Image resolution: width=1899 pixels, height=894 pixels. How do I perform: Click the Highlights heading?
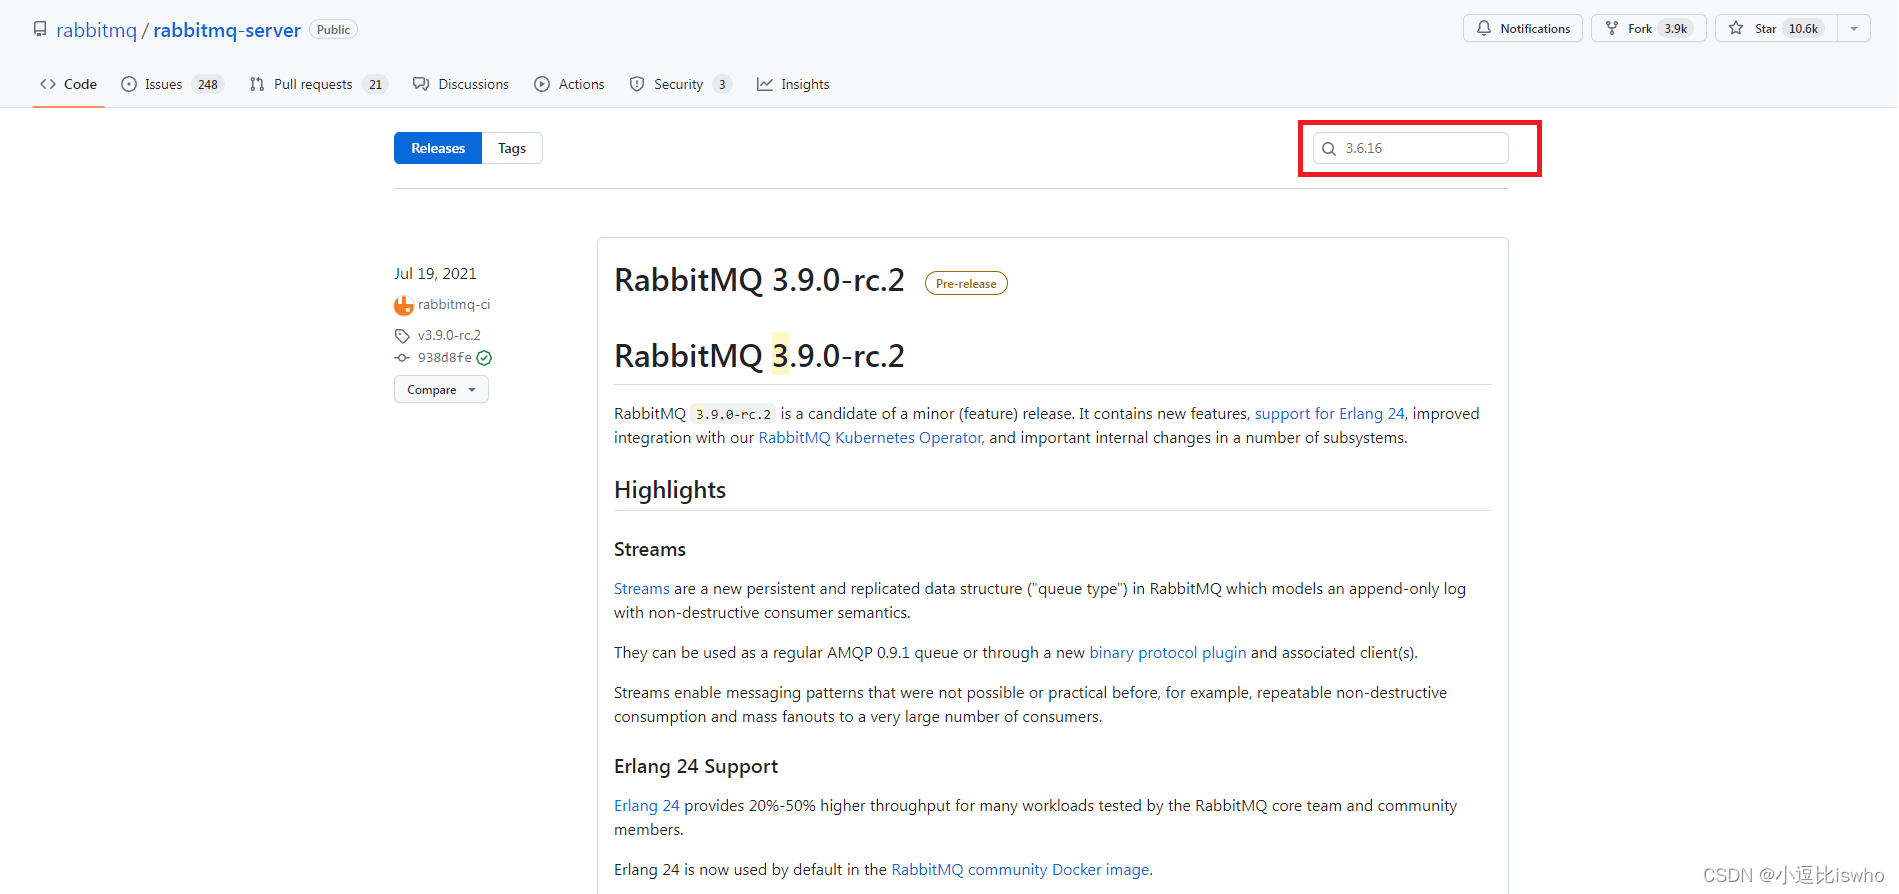pyautogui.click(x=670, y=490)
